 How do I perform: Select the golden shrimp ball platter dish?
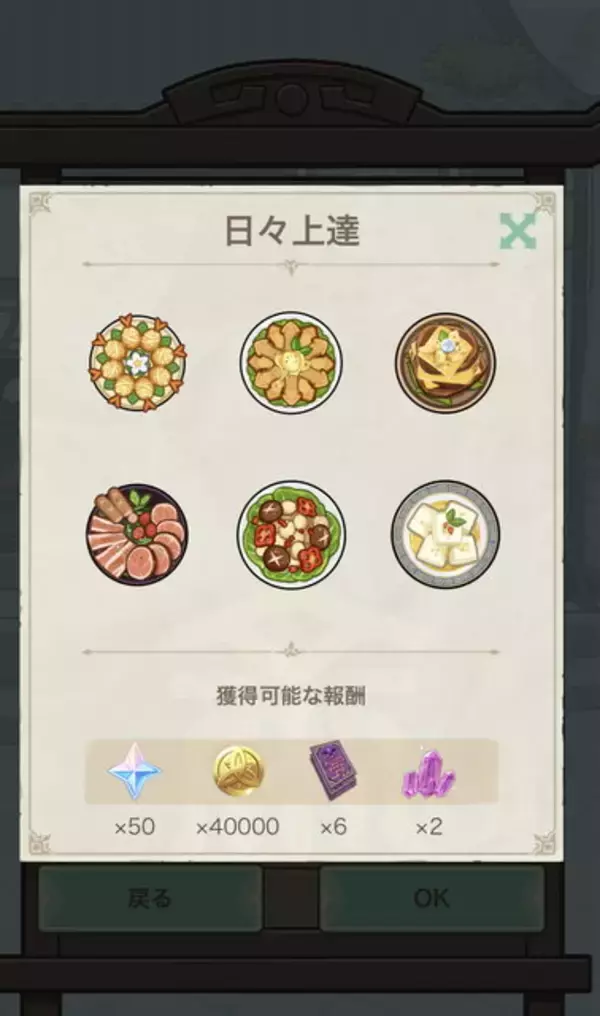[137, 363]
